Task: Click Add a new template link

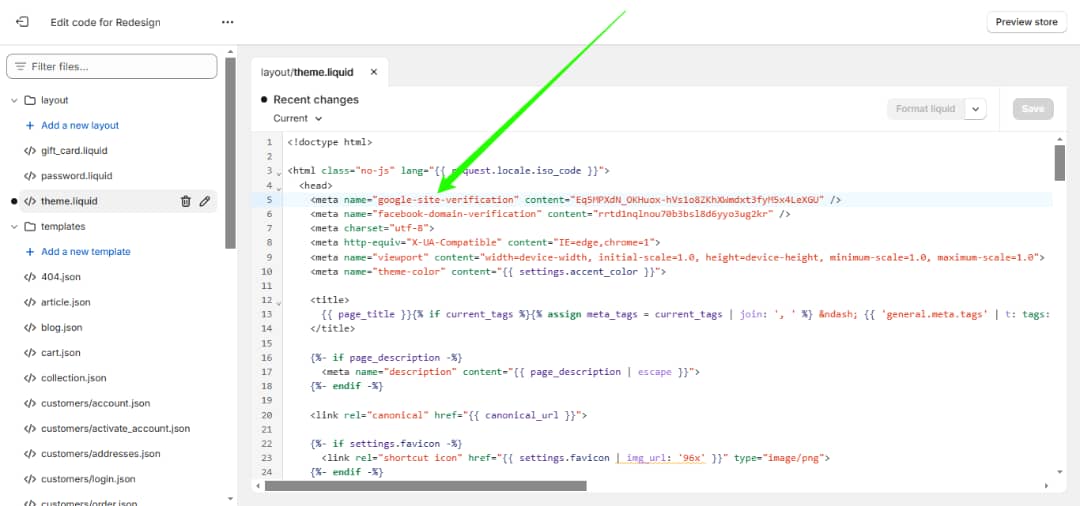Action: click(85, 251)
